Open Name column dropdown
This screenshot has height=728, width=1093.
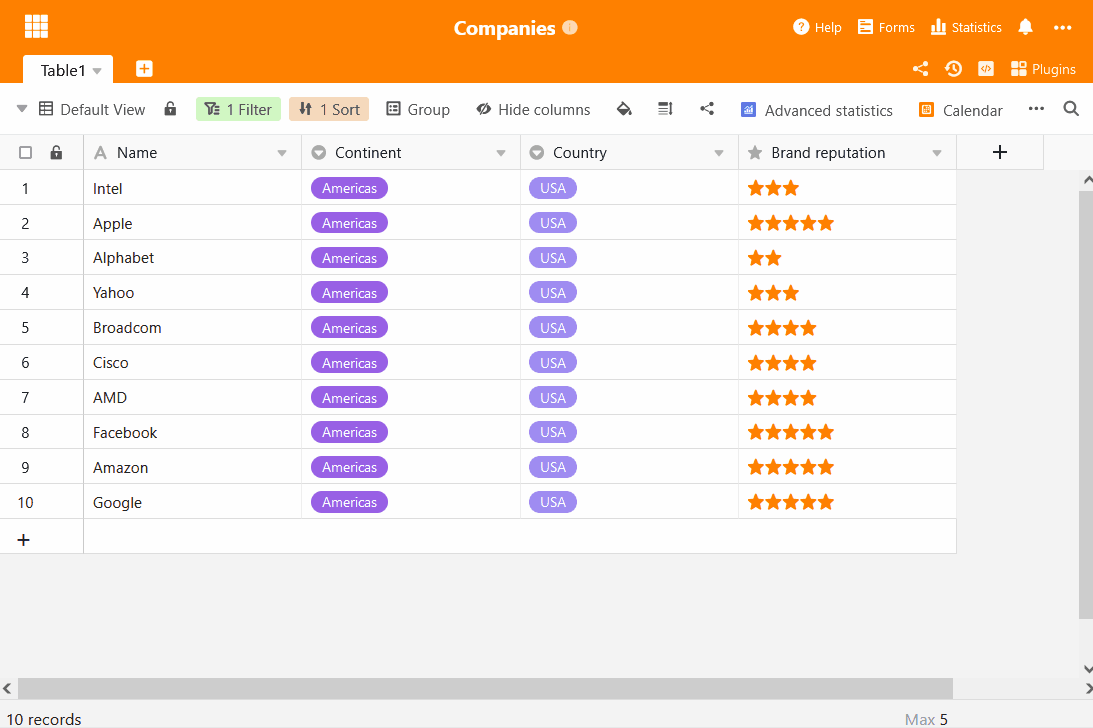[x=282, y=153]
